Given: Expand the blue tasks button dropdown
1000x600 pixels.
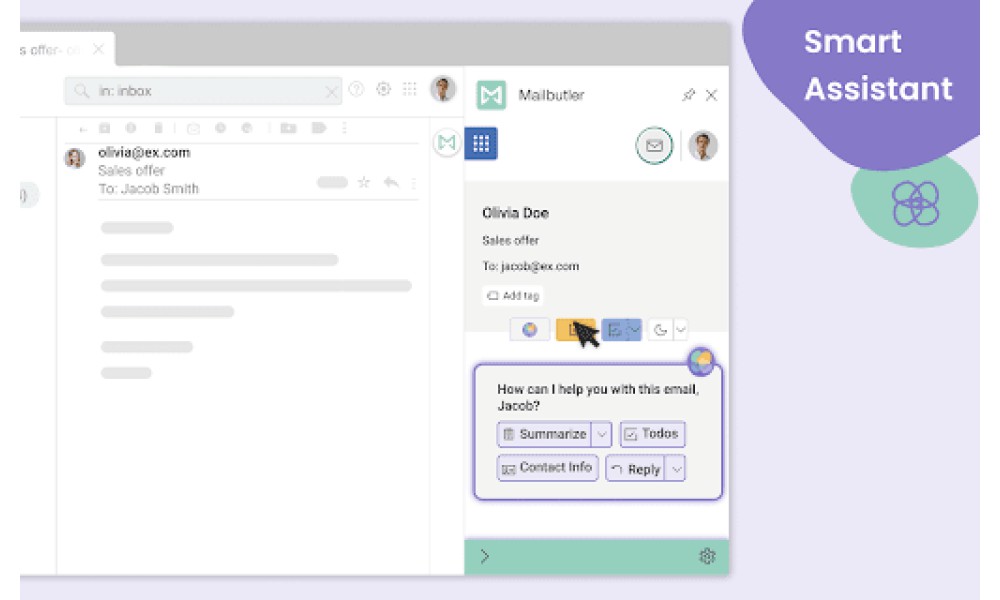Looking at the screenshot, I should pyautogui.click(x=634, y=330).
